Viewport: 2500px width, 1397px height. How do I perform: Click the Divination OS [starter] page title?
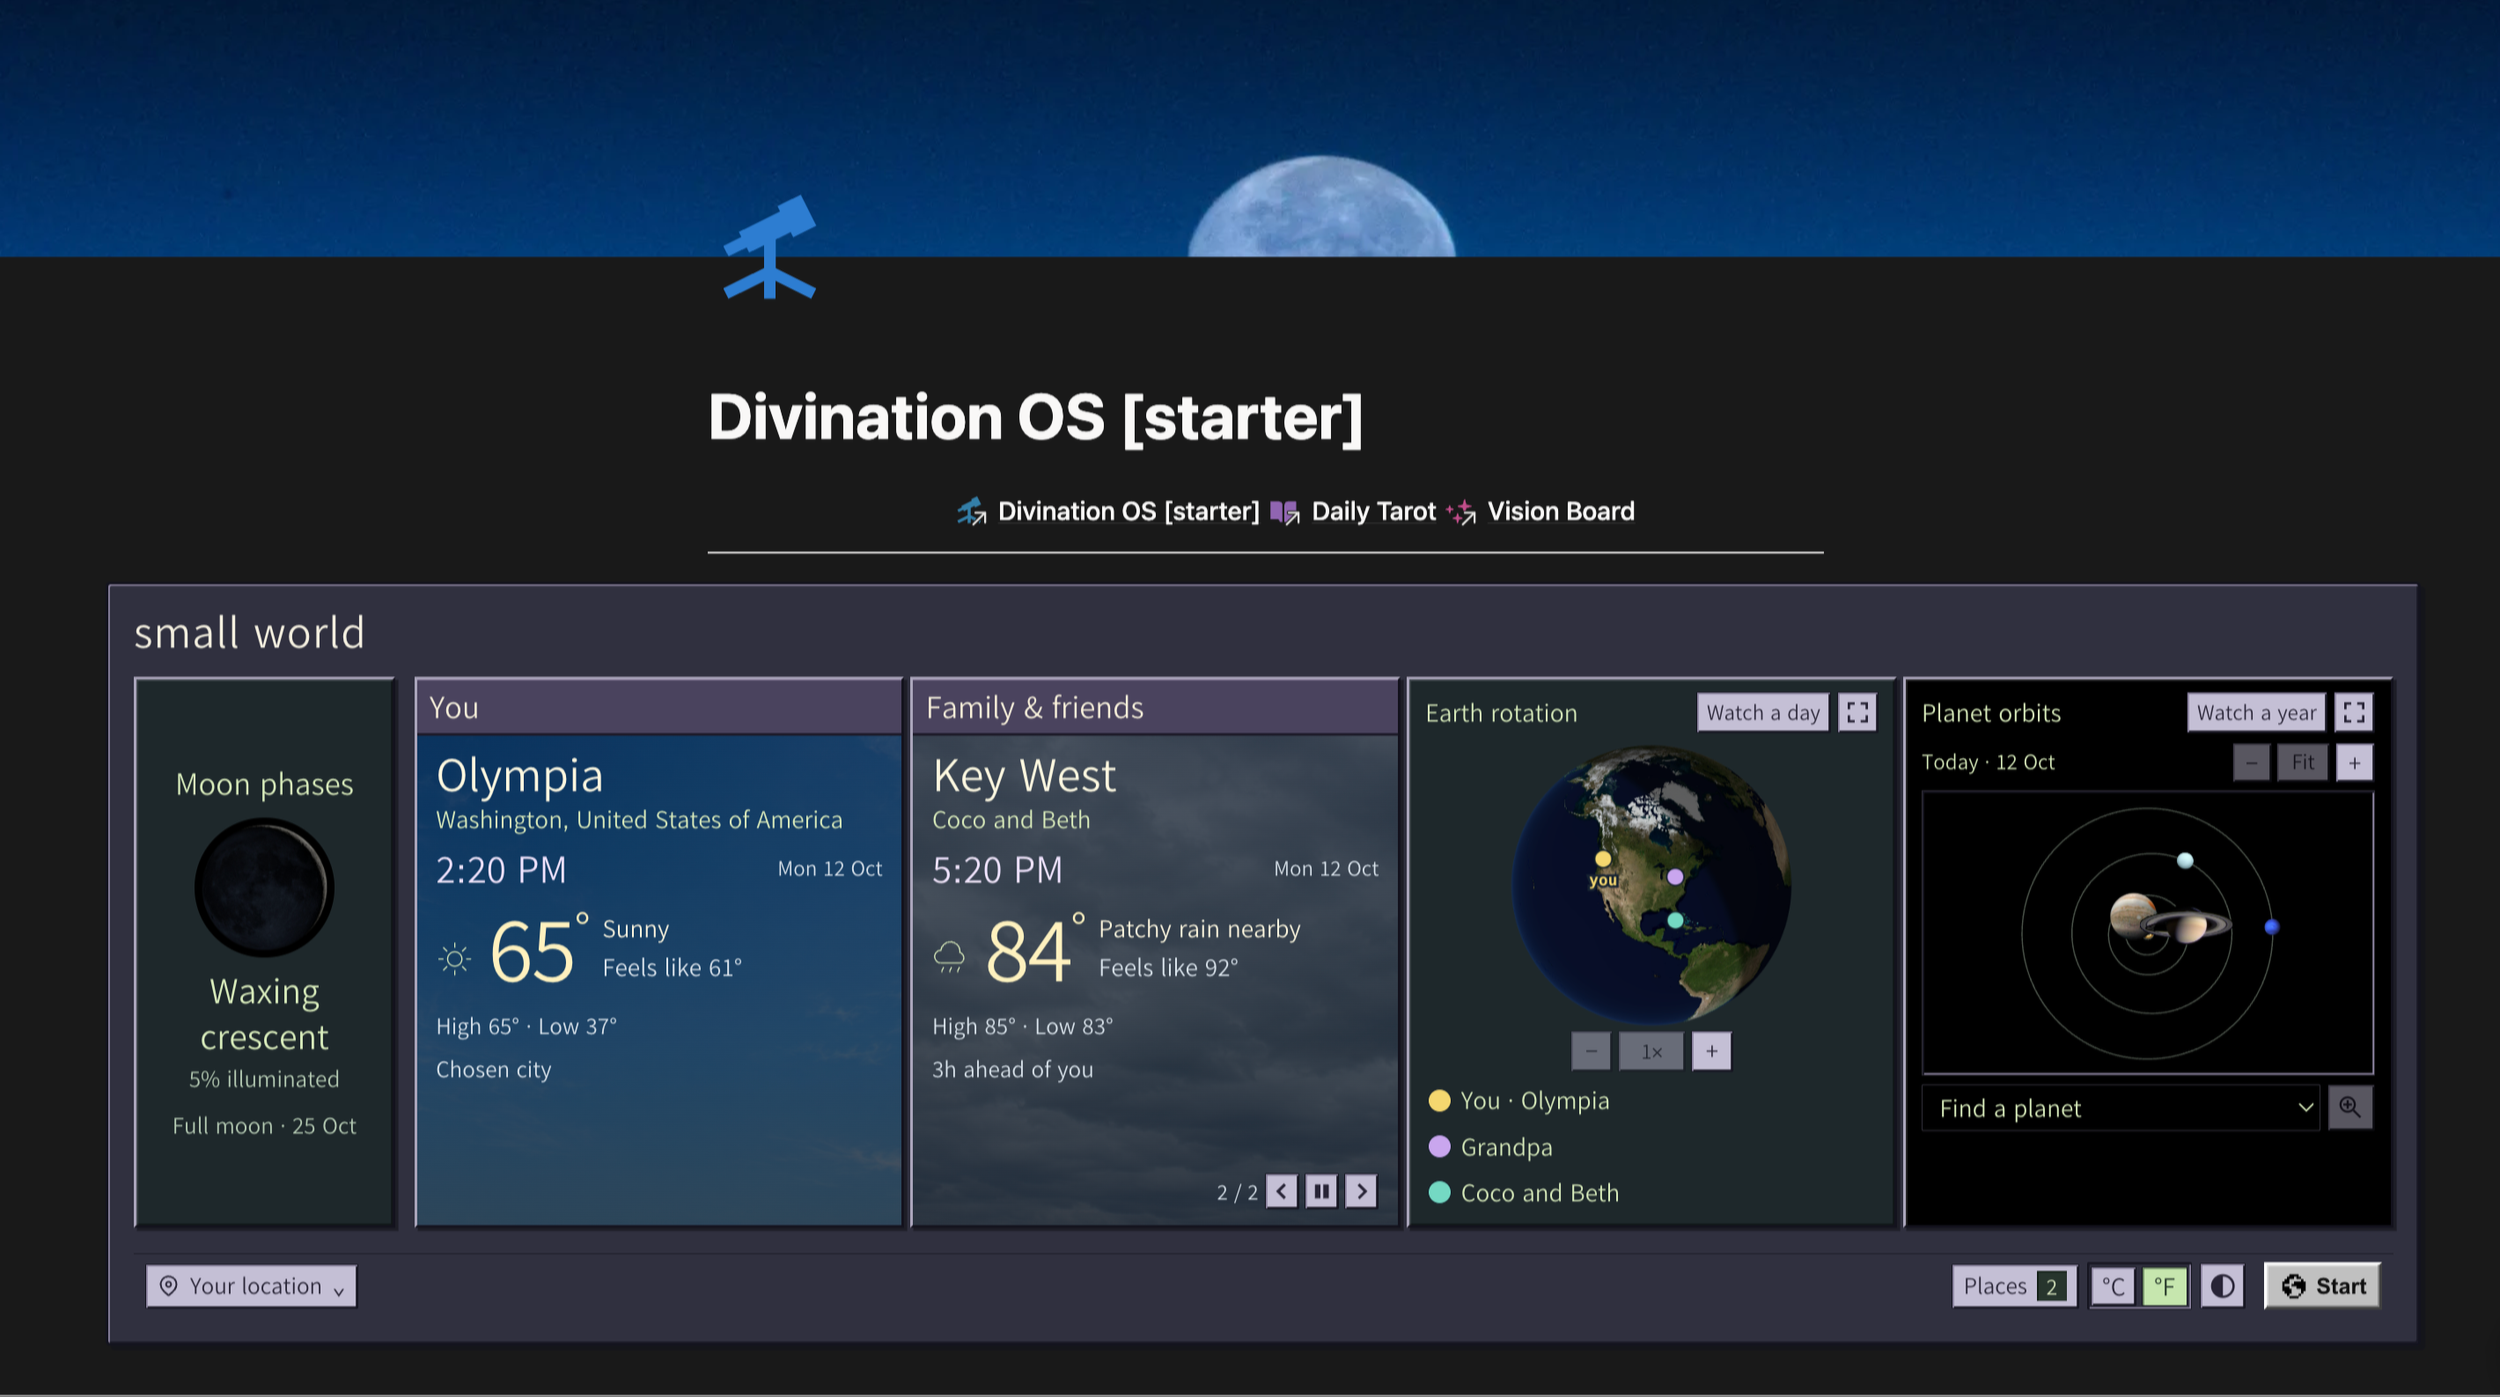coord(1036,417)
